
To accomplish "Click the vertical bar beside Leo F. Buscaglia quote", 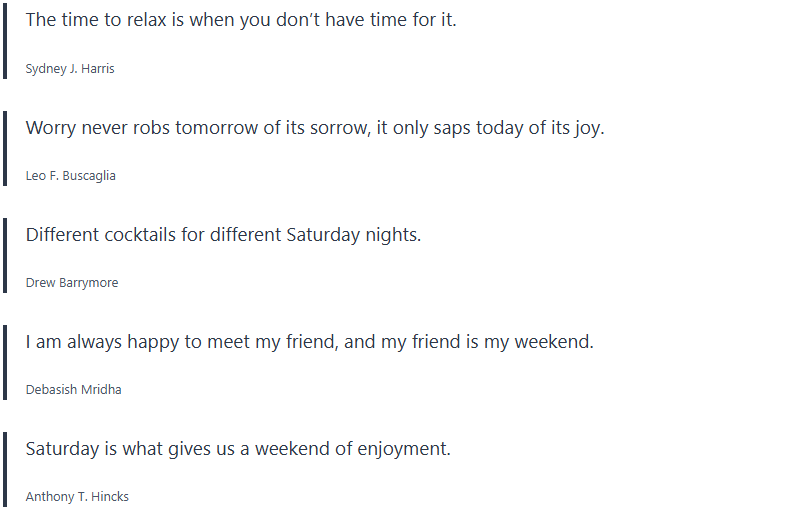I will pos(5,148).
